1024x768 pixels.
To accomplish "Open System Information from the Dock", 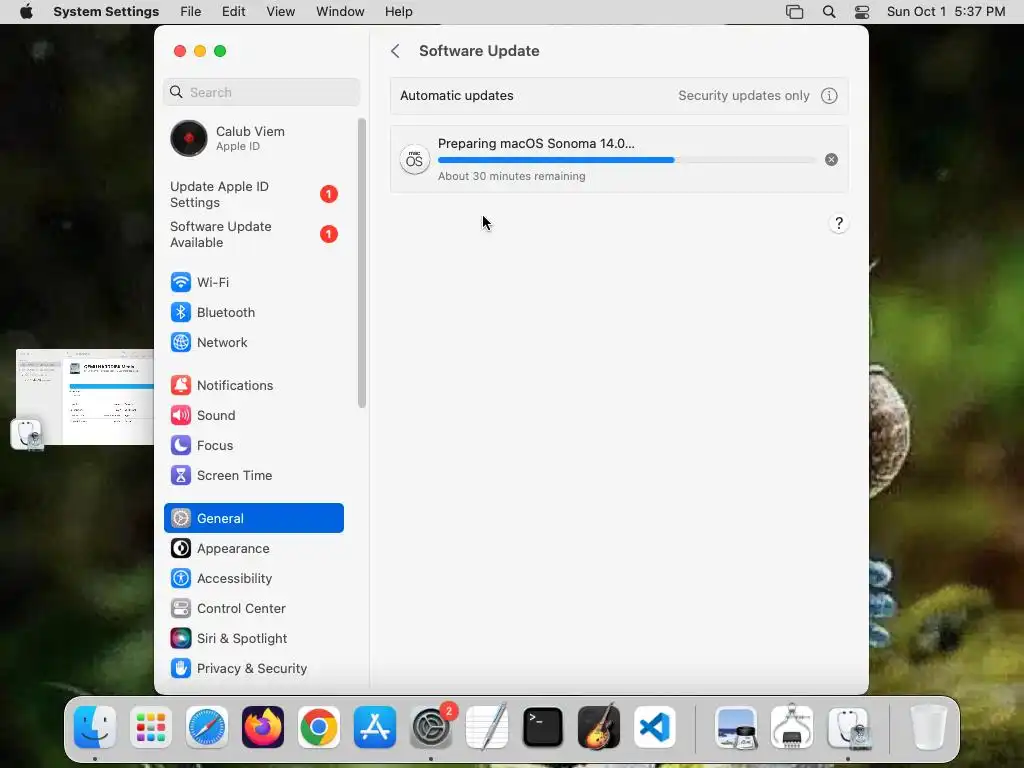I will [x=792, y=727].
